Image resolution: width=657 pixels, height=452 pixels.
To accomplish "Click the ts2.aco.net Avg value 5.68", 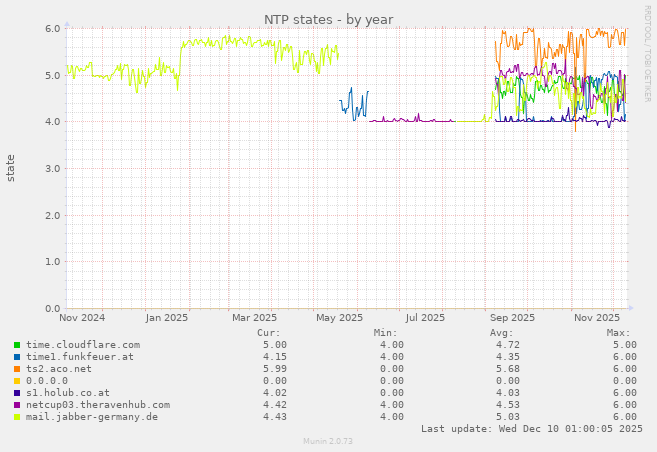I will (508, 369).
